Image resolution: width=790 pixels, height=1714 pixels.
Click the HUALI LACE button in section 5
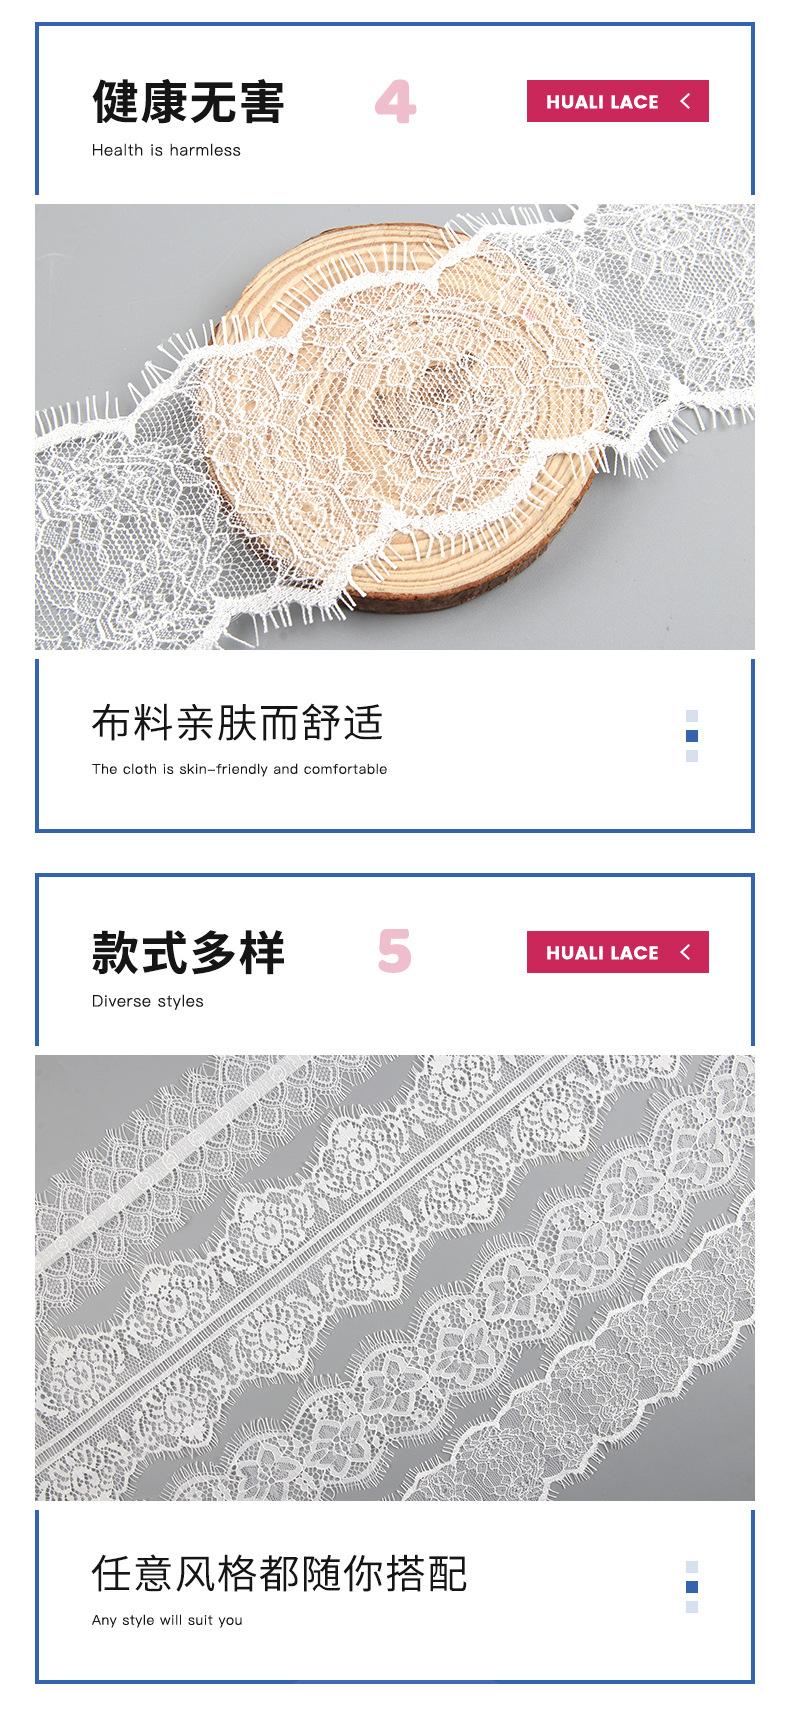click(x=617, y=952)
